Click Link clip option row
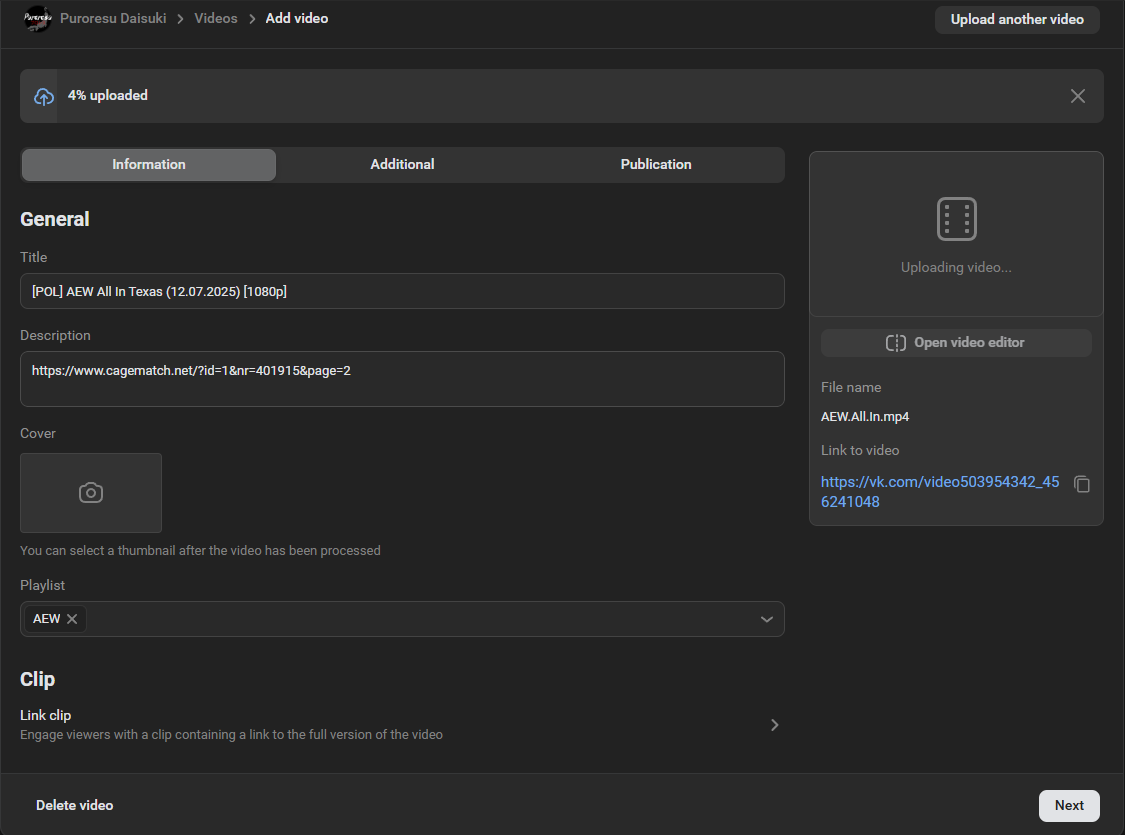Image resolution: width=1125 pixels, height=835 pixels. pos(402,725)
